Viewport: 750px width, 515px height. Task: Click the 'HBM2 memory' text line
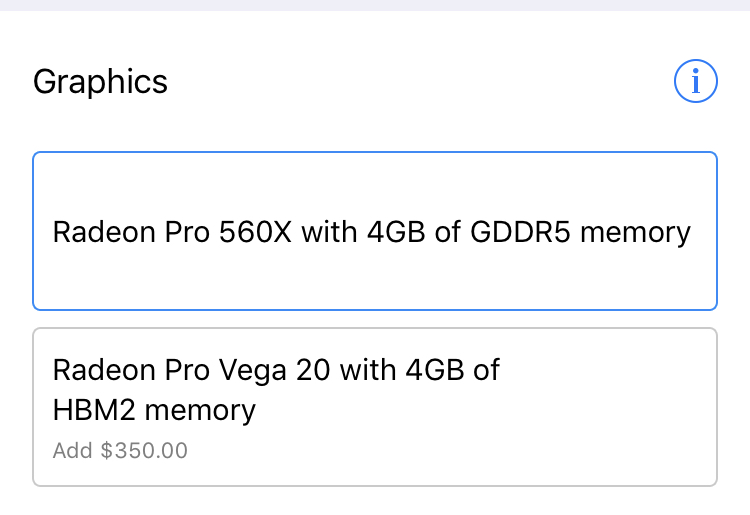point(154,411)
